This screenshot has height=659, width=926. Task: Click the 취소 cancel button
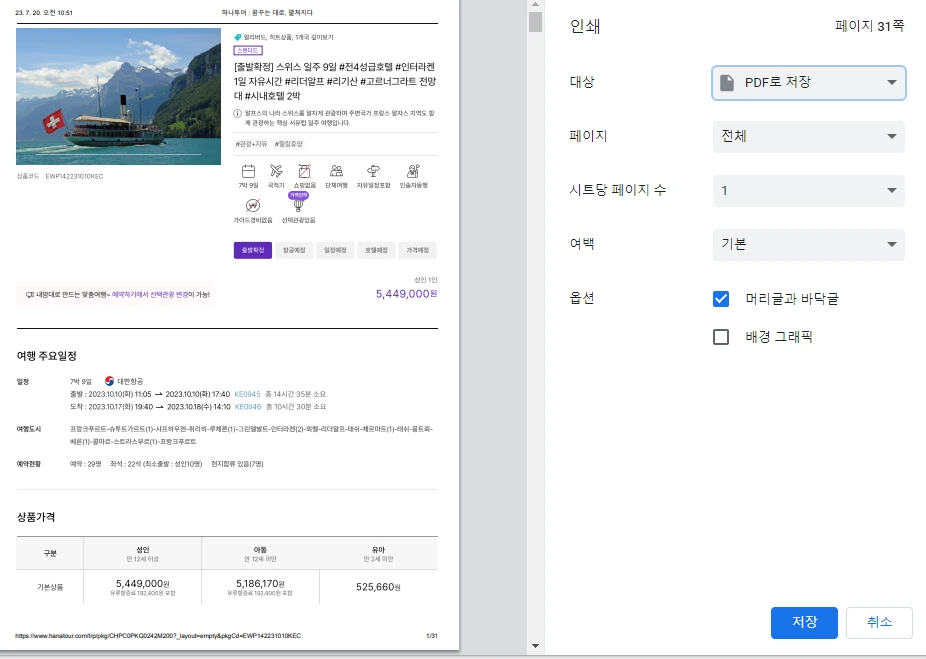click(x=879, y=622)
